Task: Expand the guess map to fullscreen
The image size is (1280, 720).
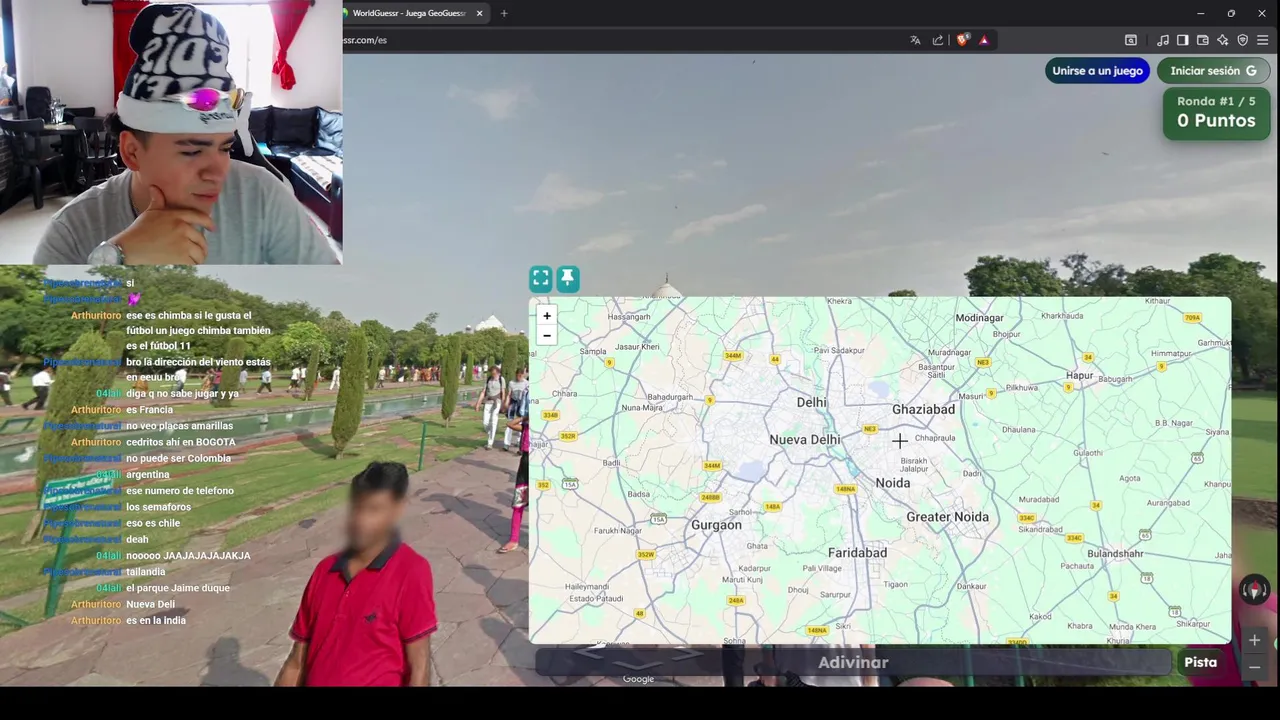Action: pos(540,278)
